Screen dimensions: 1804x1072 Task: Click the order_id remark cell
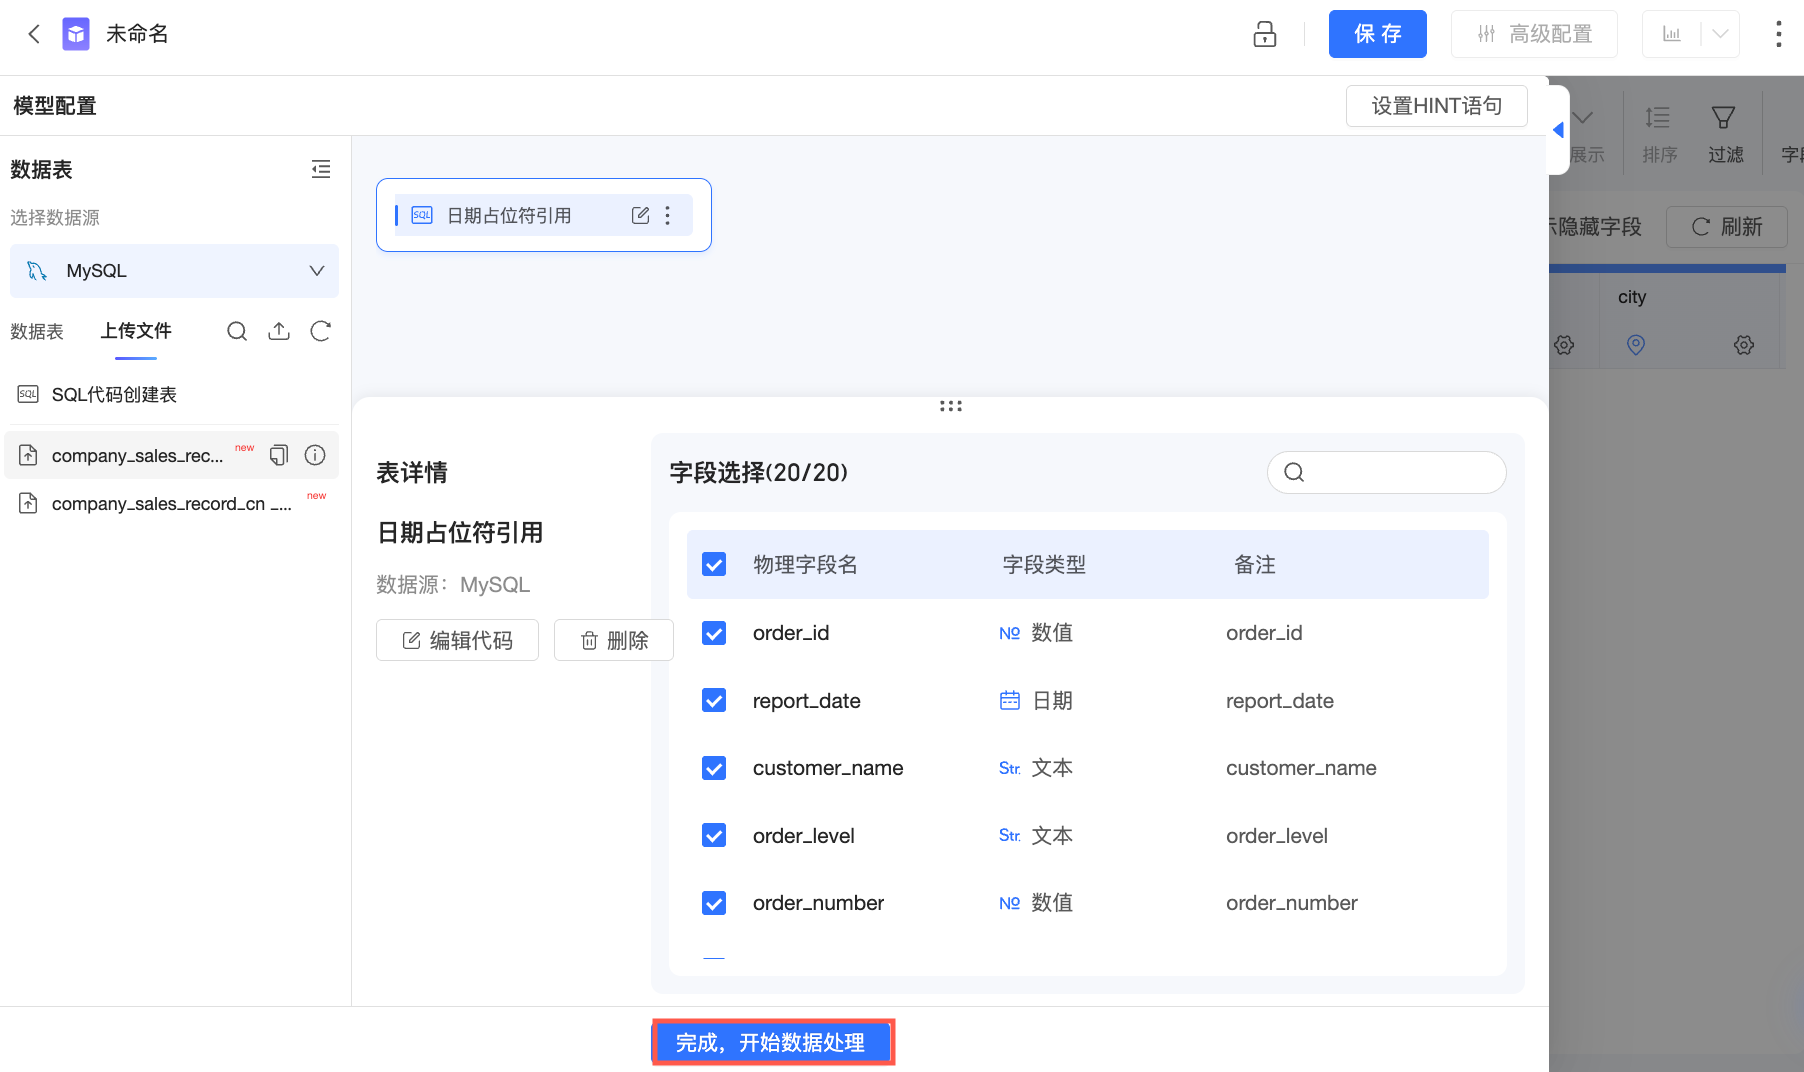tap(1264, 633)
